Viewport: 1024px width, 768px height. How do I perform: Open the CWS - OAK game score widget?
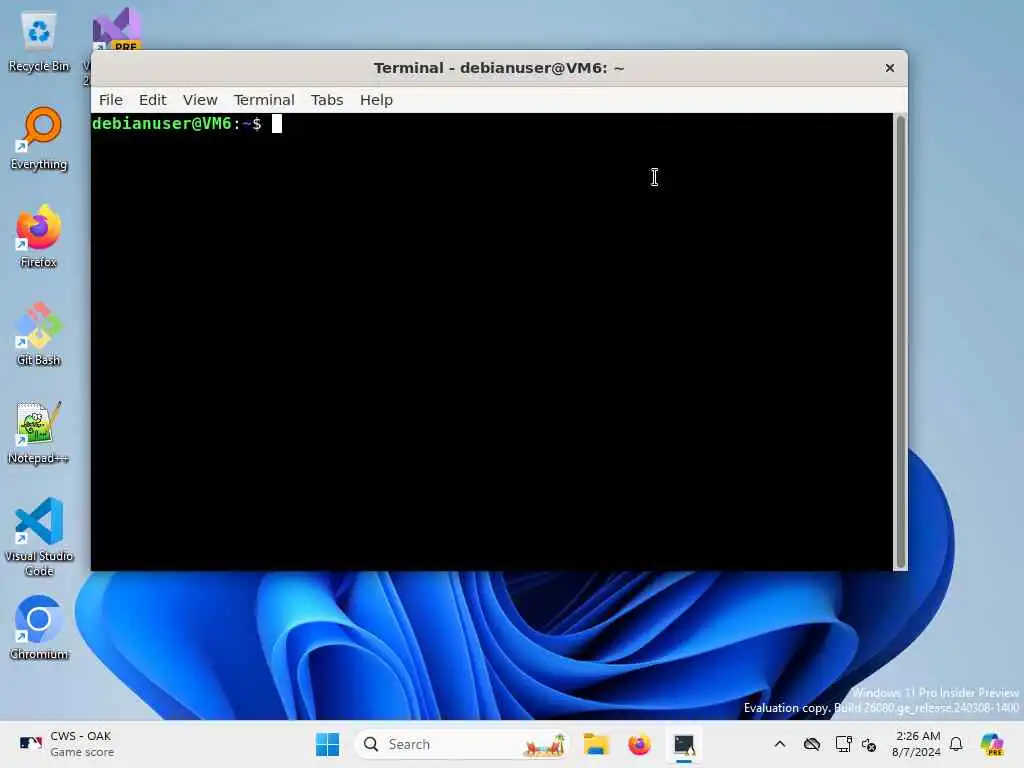point(66,744)
